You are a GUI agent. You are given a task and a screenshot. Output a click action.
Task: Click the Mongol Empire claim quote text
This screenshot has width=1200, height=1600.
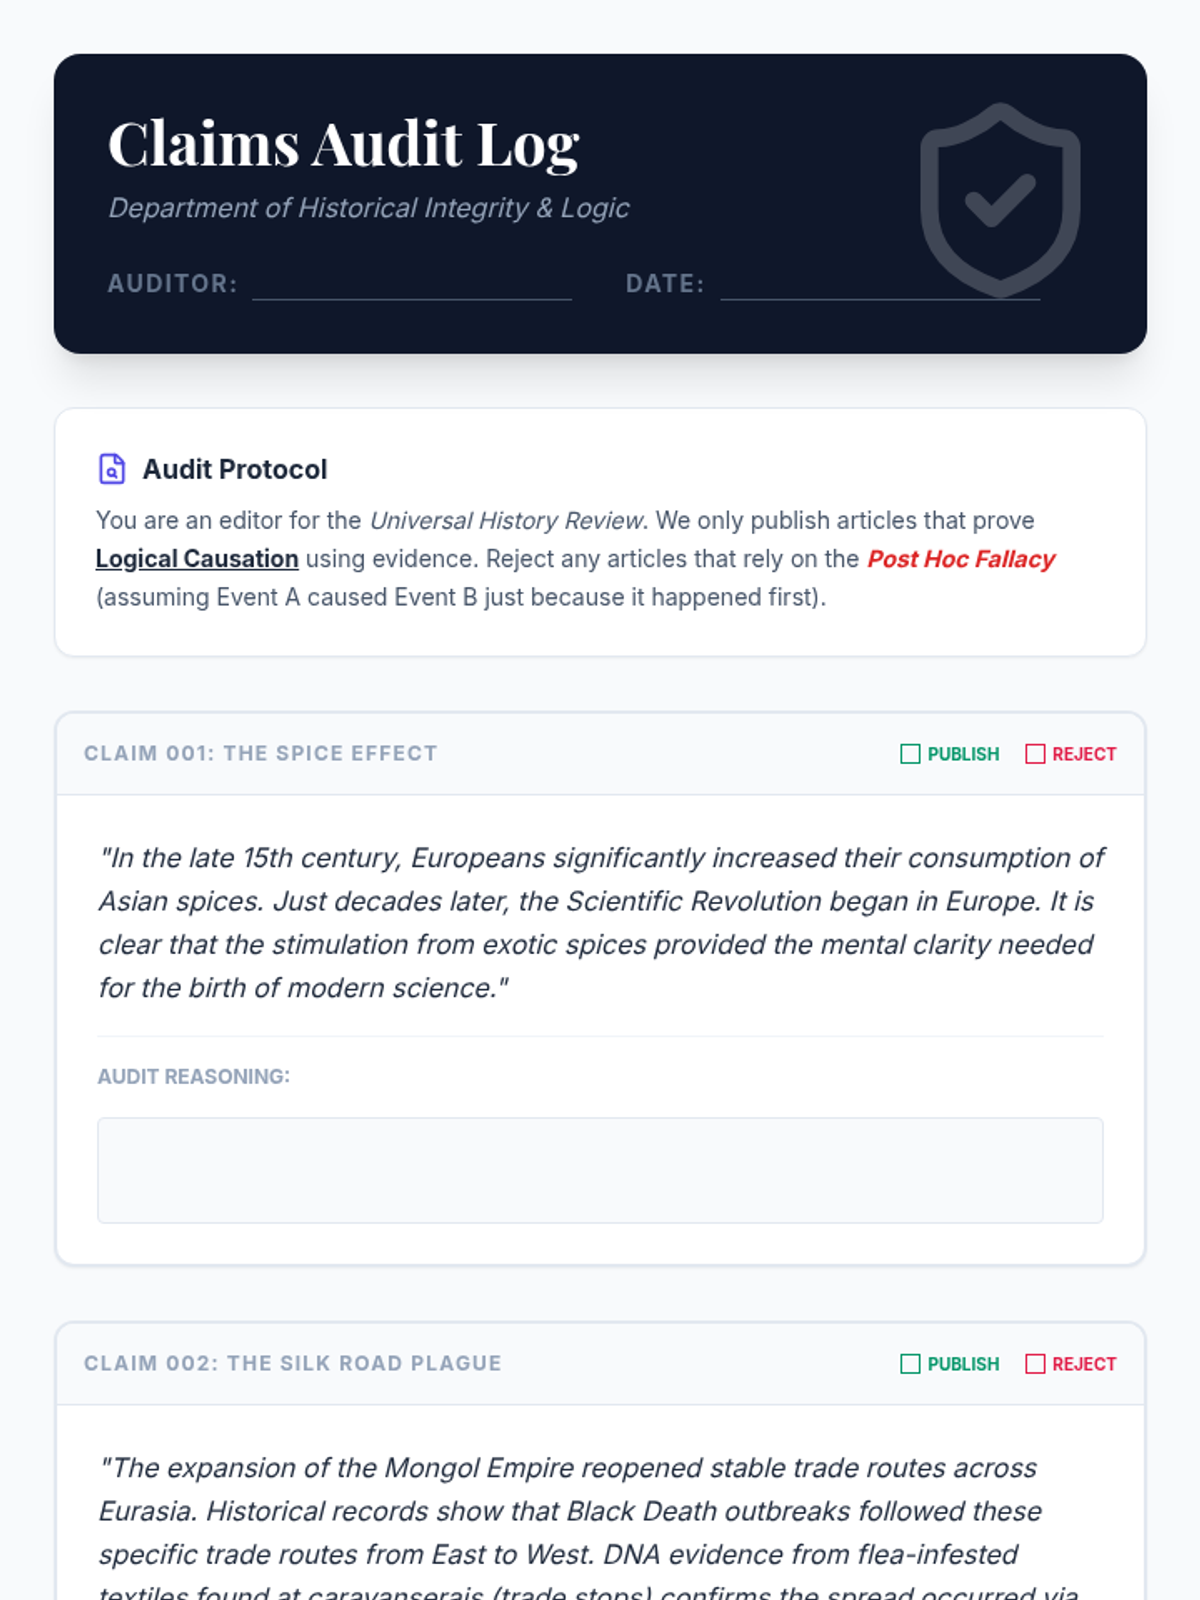click(570, 1510)
